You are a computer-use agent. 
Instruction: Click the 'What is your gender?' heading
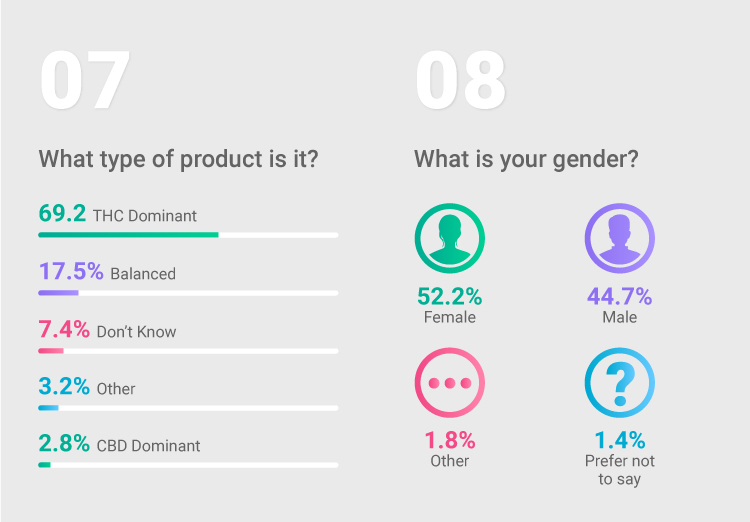point(526,159)
